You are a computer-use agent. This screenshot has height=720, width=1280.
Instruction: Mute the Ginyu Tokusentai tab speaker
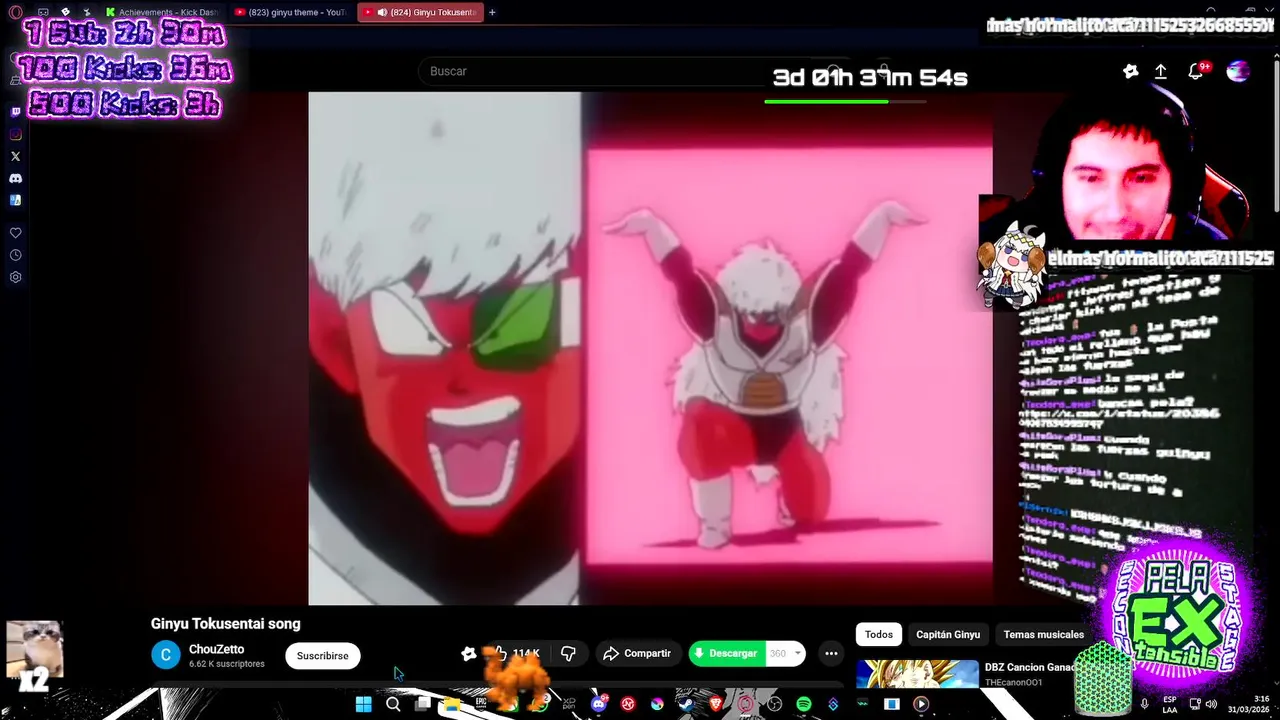point(383,12)
